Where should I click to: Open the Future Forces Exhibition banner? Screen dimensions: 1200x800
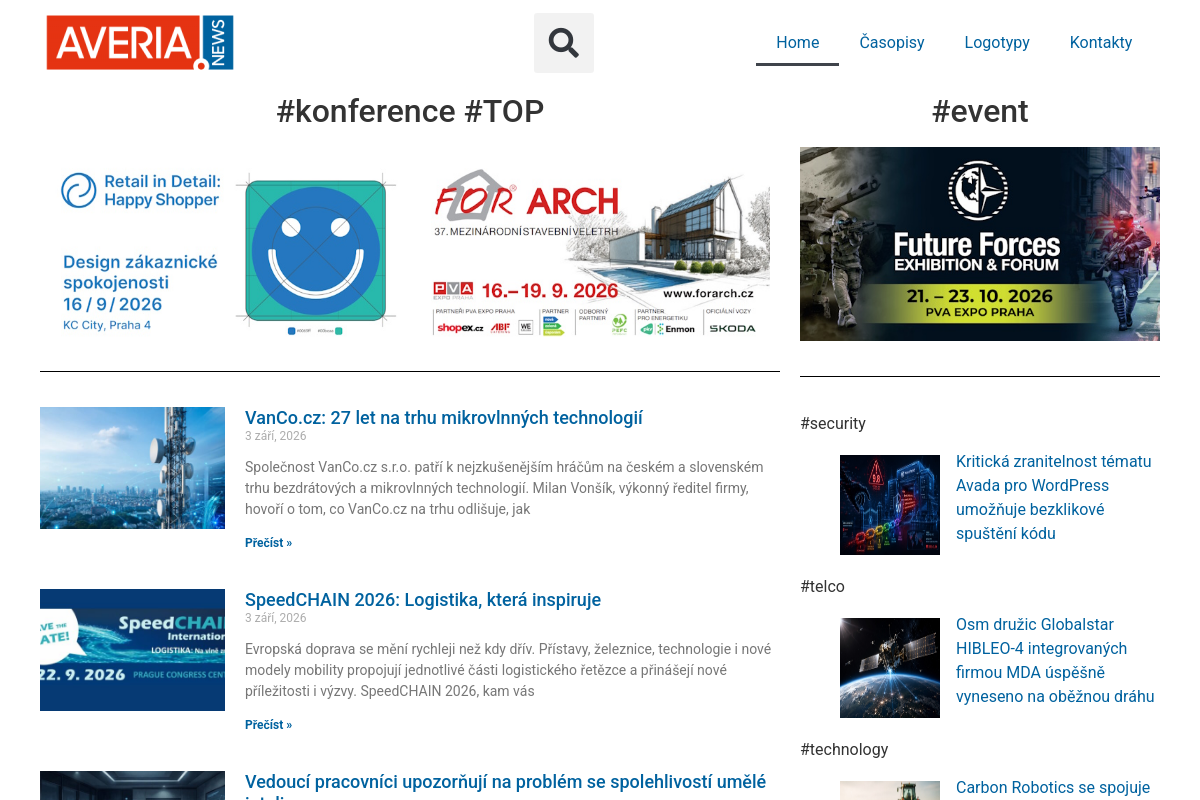pos(980,244)
